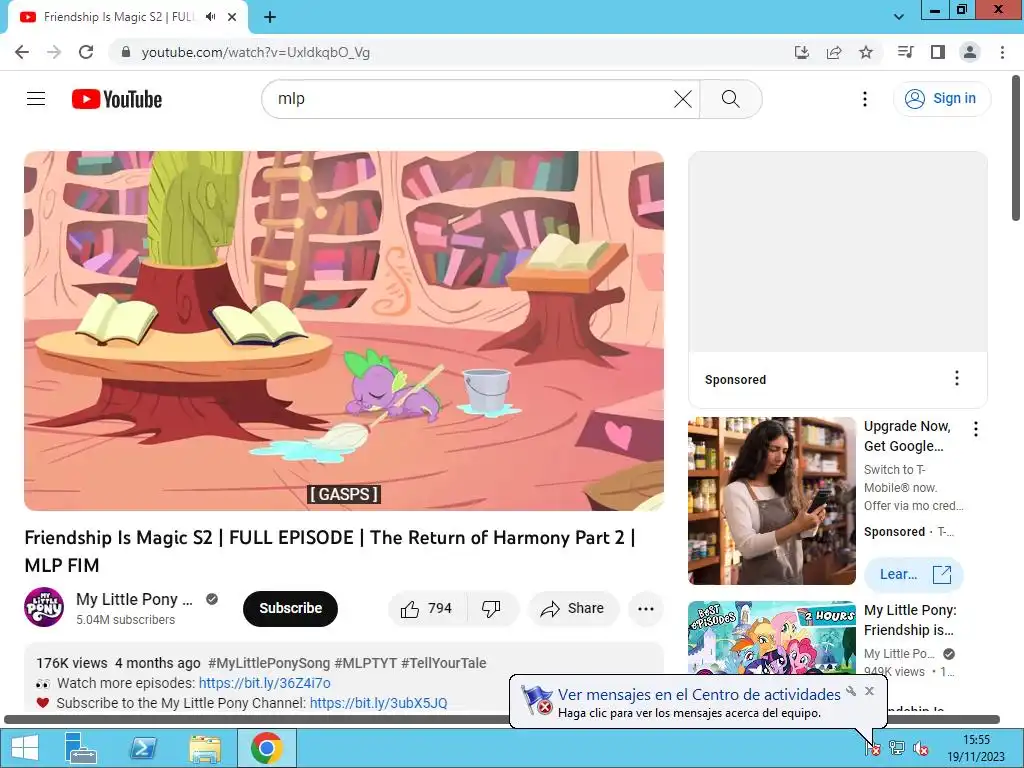Click the Learn more ad button
The width and height of the screenshot is (1024, 768).
pos(914,574)
